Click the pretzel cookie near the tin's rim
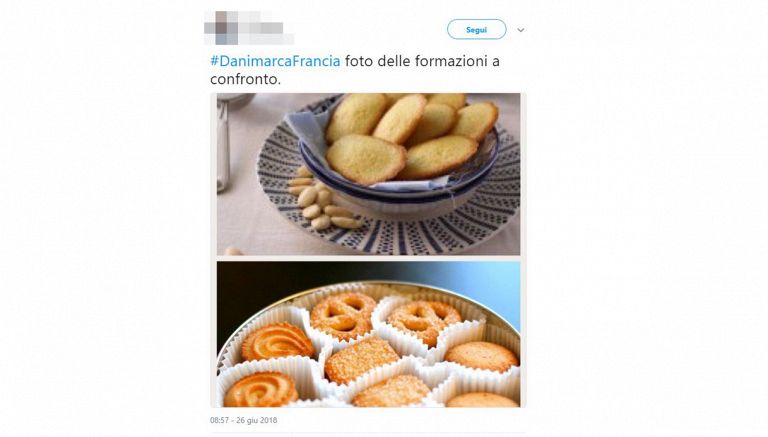 (424, 321)
